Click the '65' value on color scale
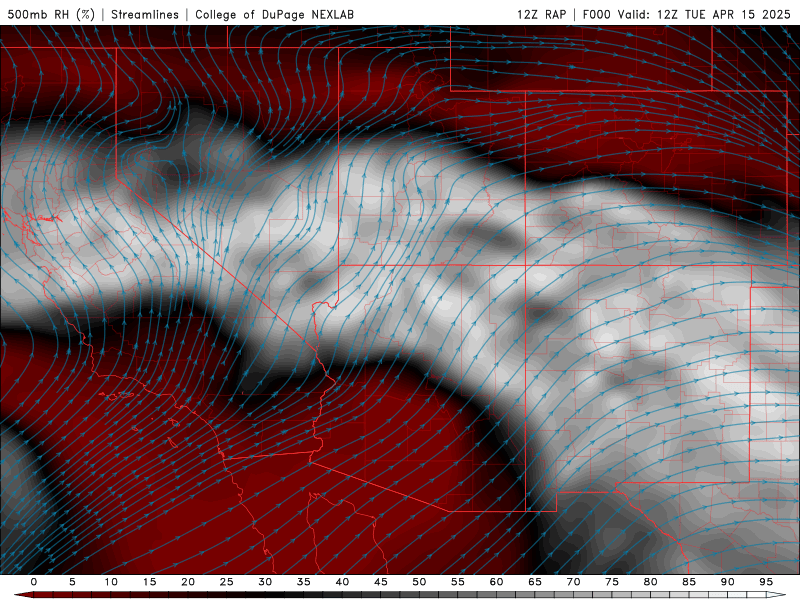The height and width of the screenshot is (600, 800). 535,582
